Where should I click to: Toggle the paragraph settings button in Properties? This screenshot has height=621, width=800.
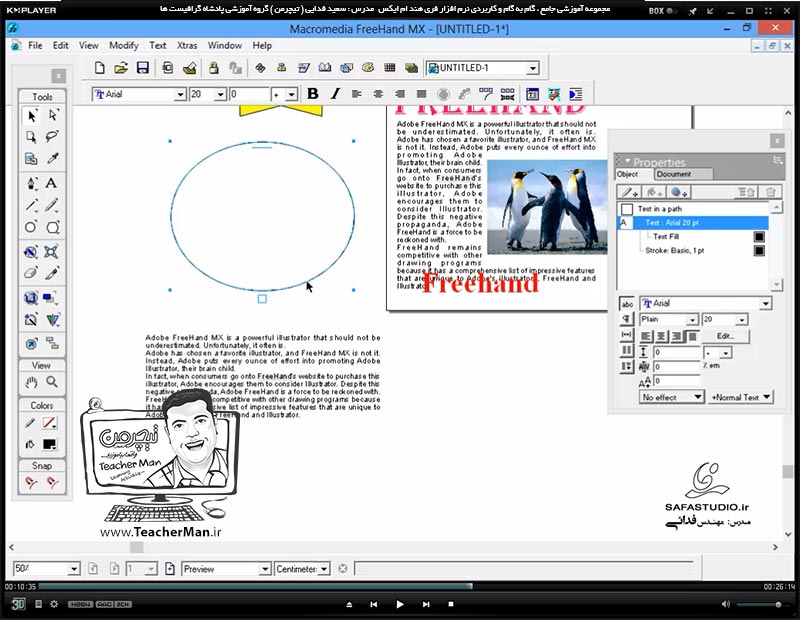click(627, 319)
